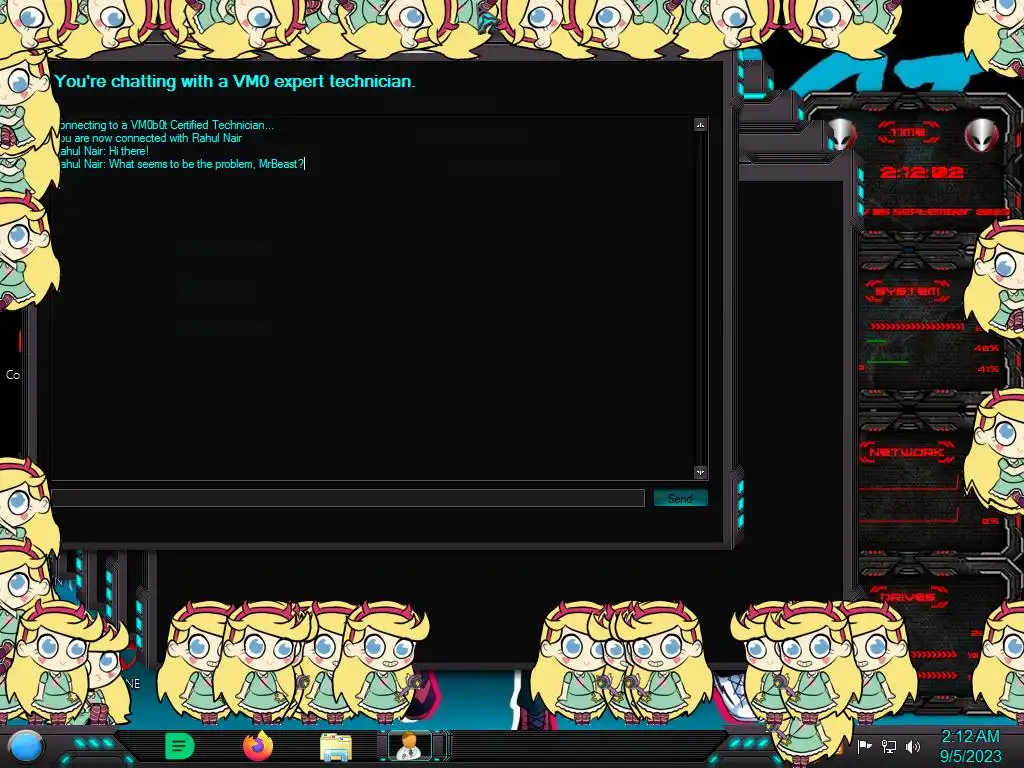Open the volume speaker tray icon
The height and width of the screenshot is (768, 1024).
913,746
